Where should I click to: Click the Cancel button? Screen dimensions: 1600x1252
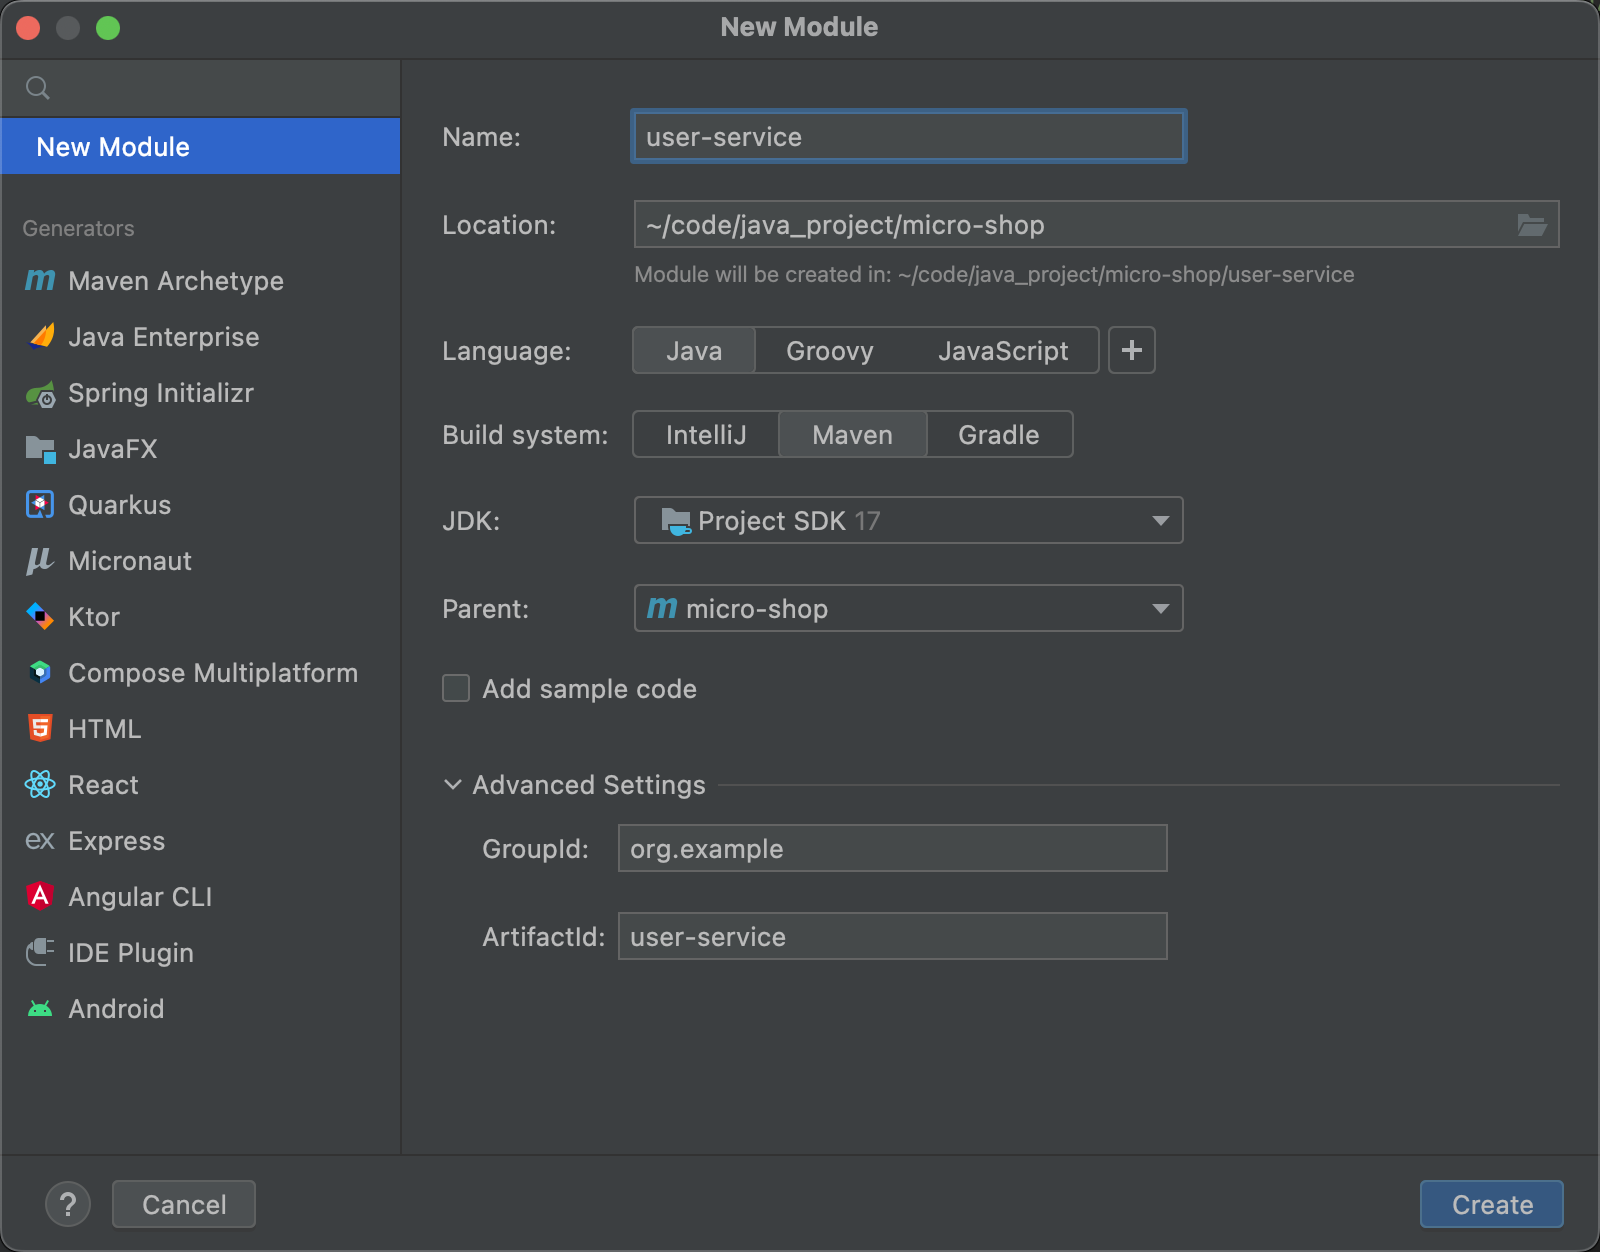coord(184,1204)
